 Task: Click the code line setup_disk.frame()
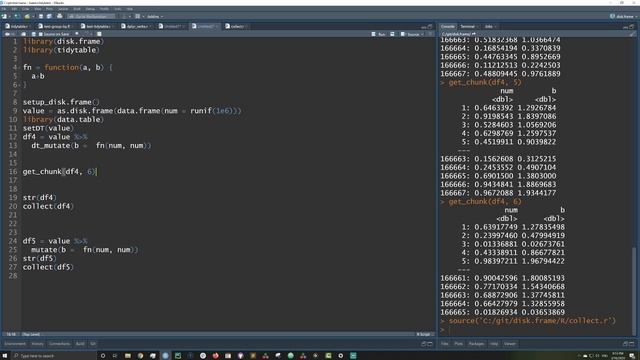[61, 102]
